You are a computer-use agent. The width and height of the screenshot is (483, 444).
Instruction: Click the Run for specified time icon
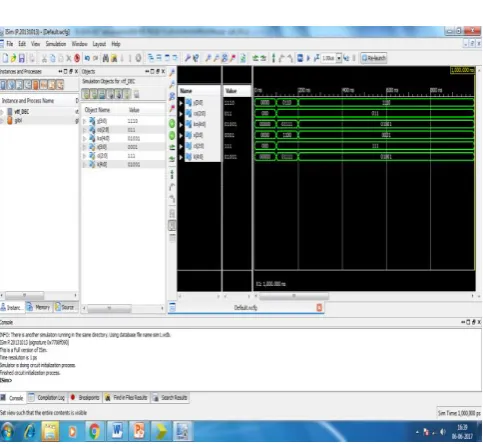(316, 58)
